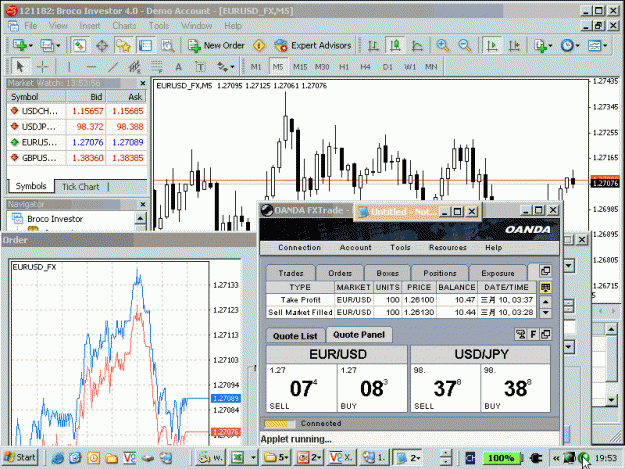This screenshot has width=625, height=469.
Task: Open Expert Advisors from toolbar
Action: [x=313, y=45]
